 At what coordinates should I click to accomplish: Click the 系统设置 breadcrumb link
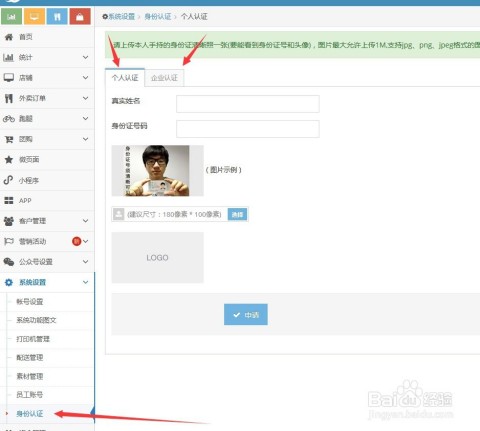tap(122, 16)
